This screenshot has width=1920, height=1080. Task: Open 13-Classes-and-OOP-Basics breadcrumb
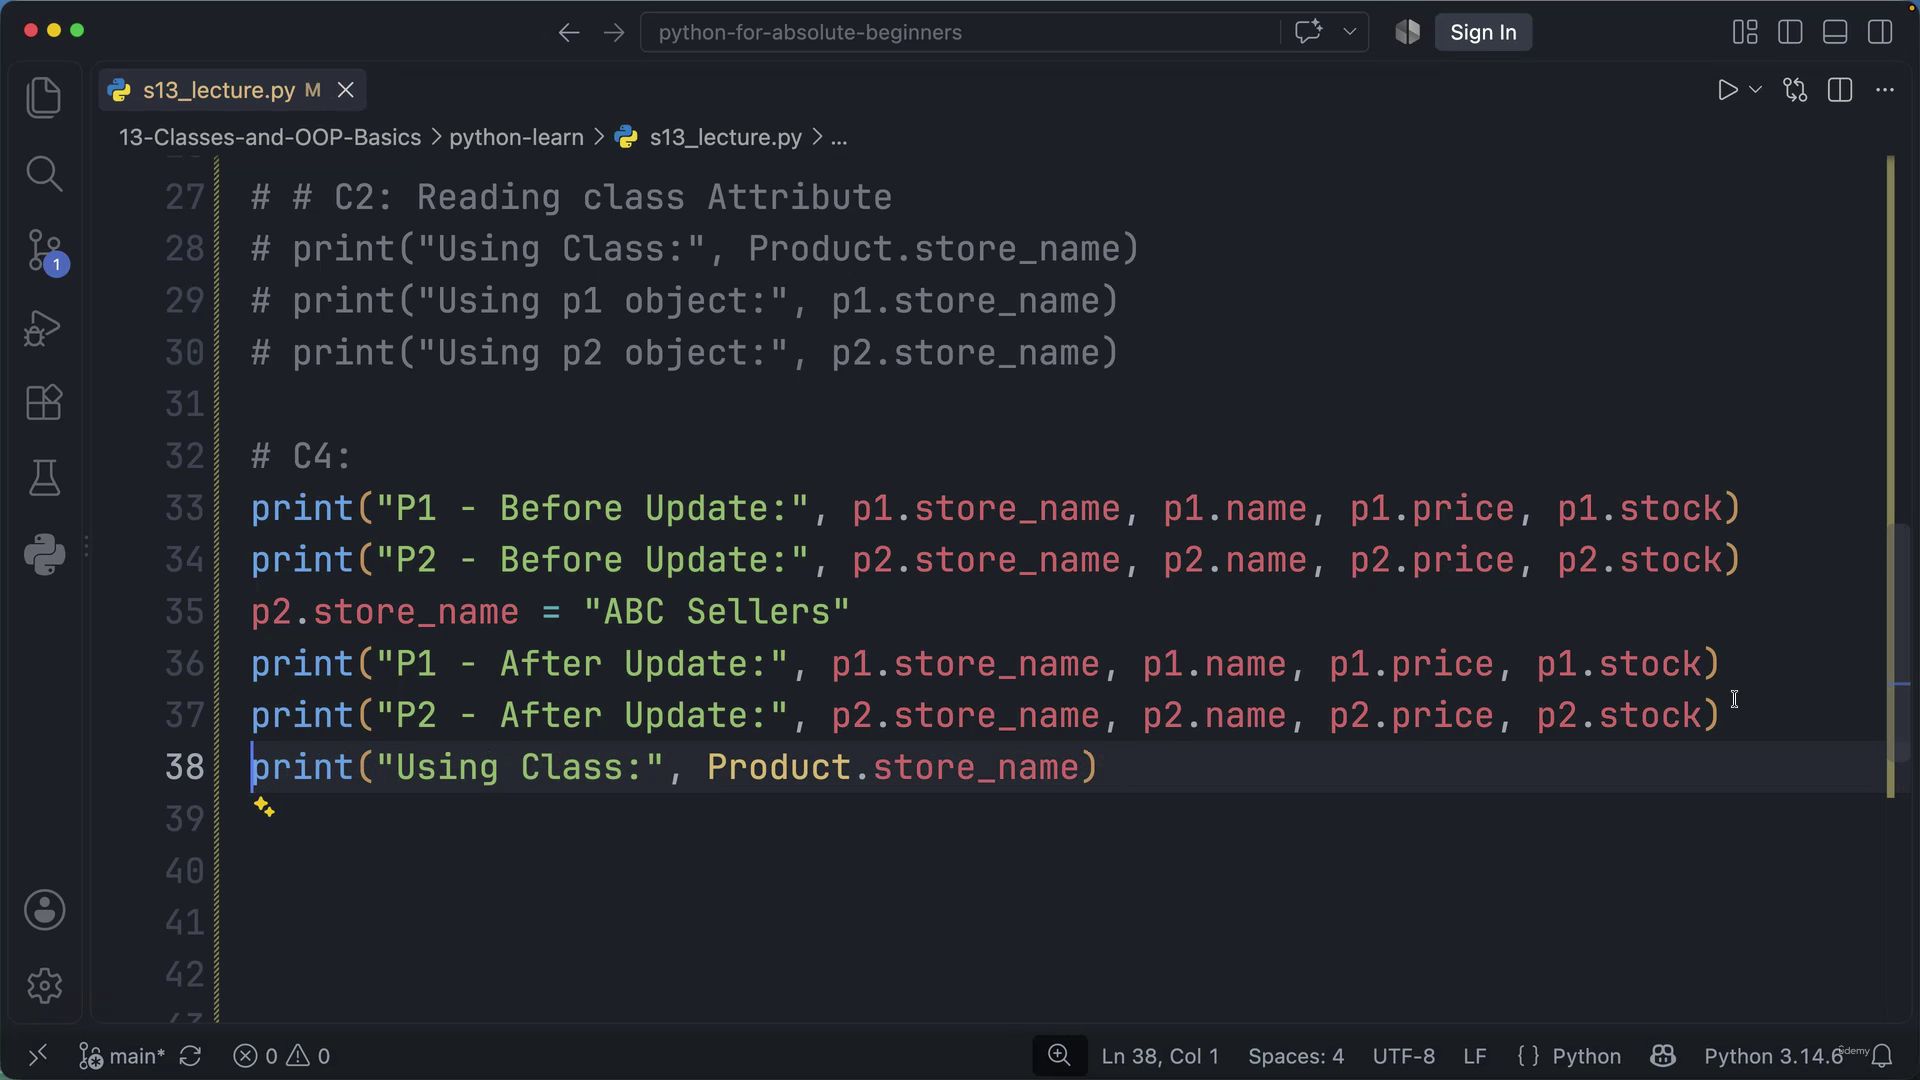click(x=270, y=137)
